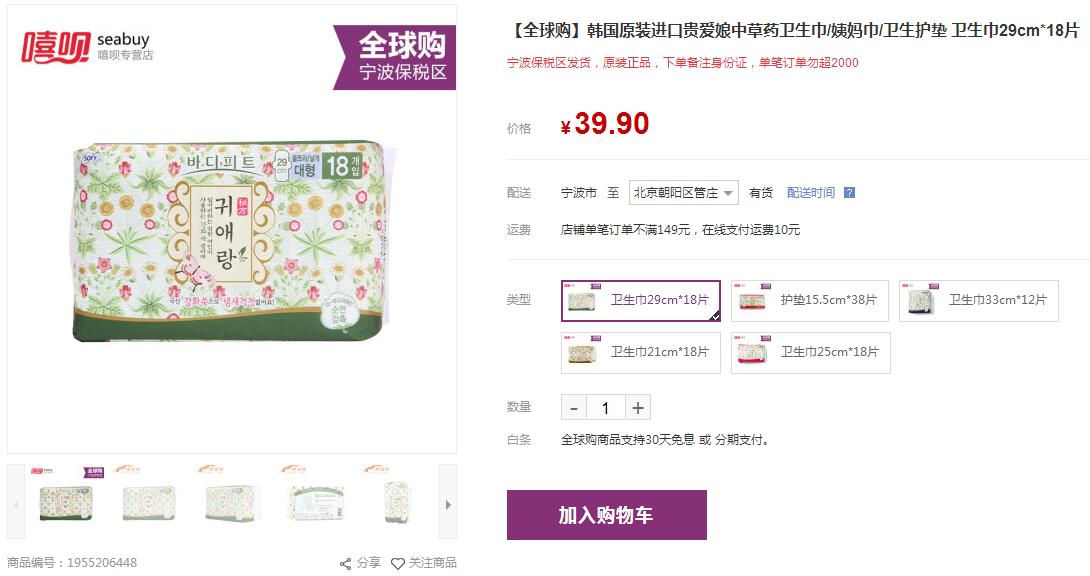Click the delivery time help icon

849,193
